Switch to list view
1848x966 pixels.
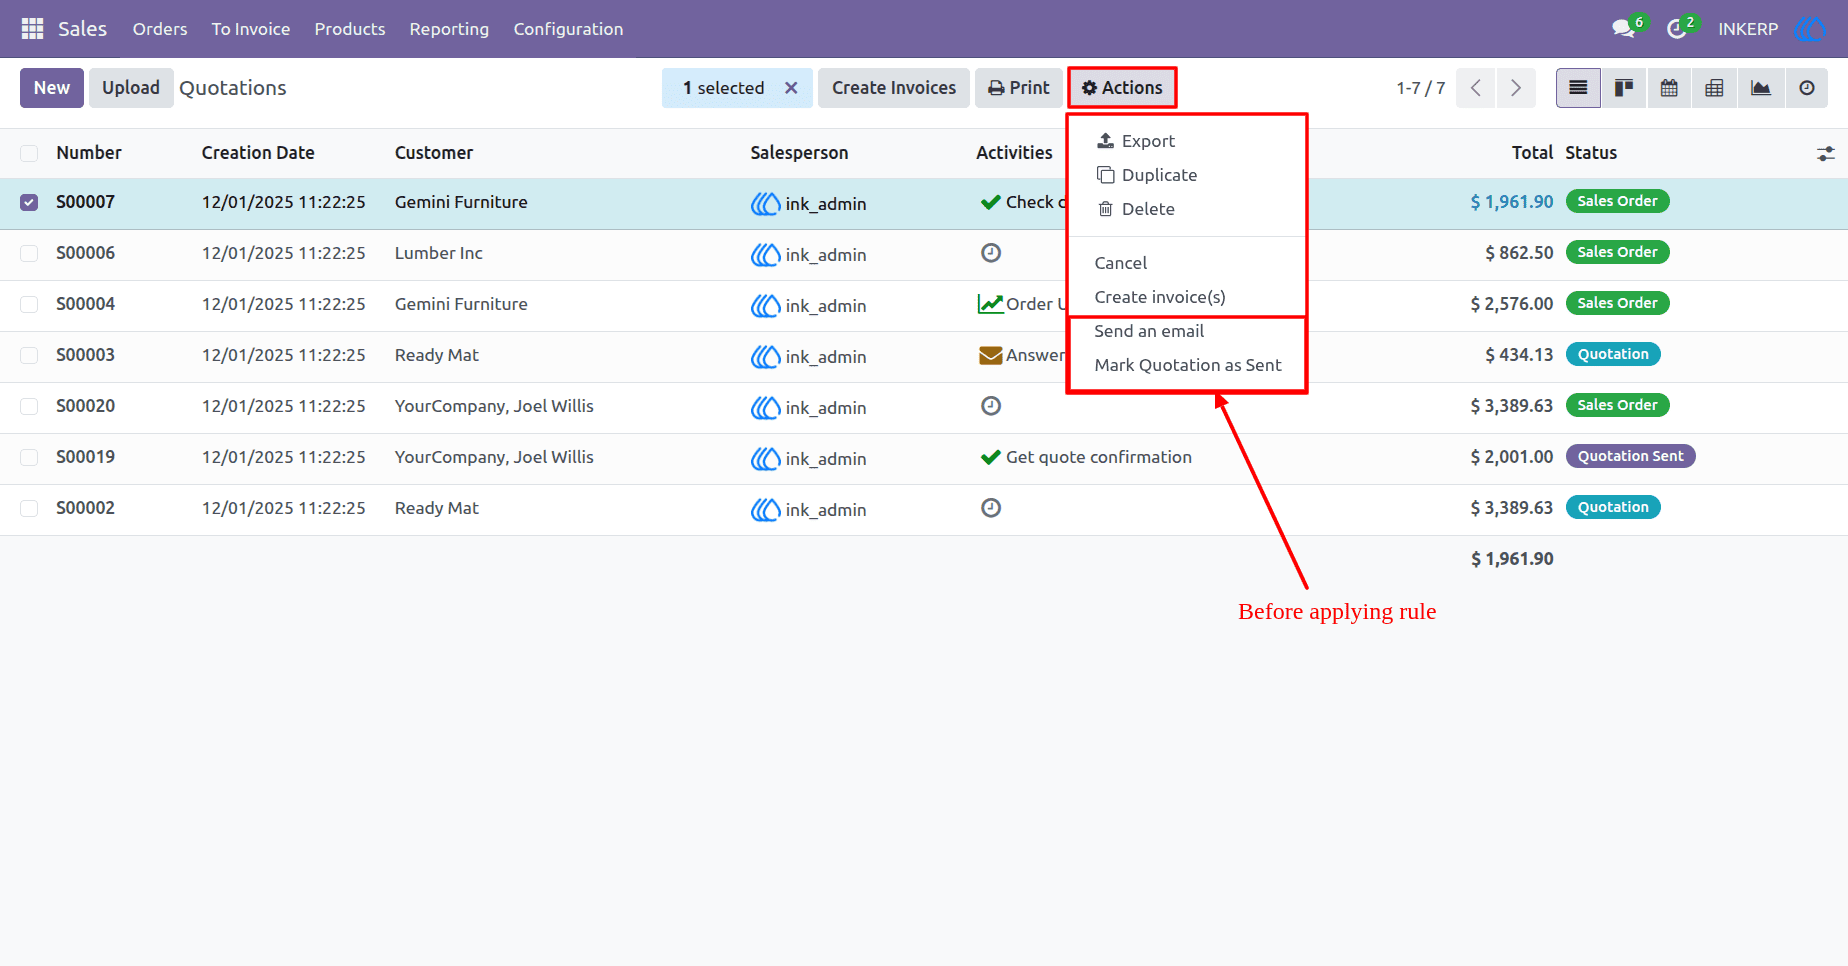click(x=1578, y=88)
